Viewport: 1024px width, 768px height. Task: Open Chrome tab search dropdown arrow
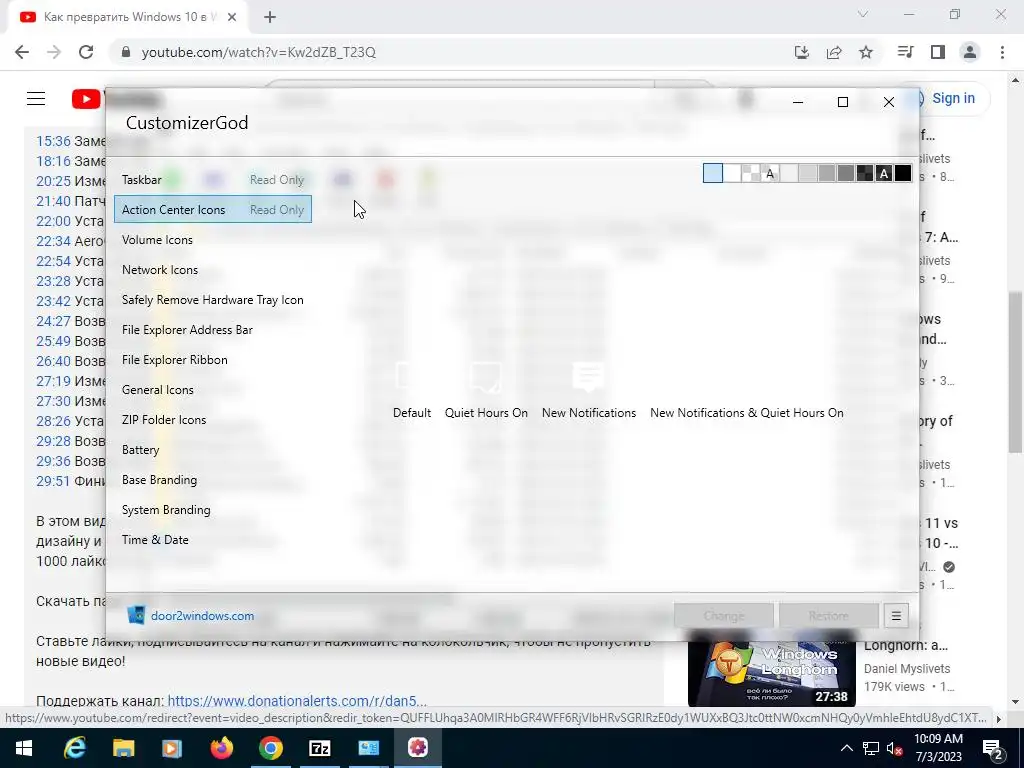point(863,14)
